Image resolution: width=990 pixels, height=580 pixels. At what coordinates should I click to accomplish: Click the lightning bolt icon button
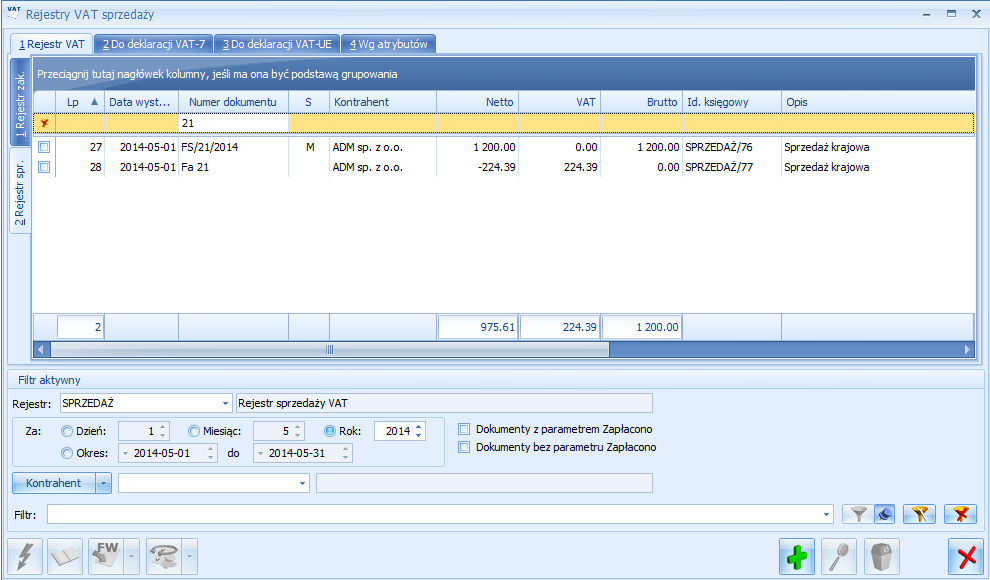[x=25, y=556]
